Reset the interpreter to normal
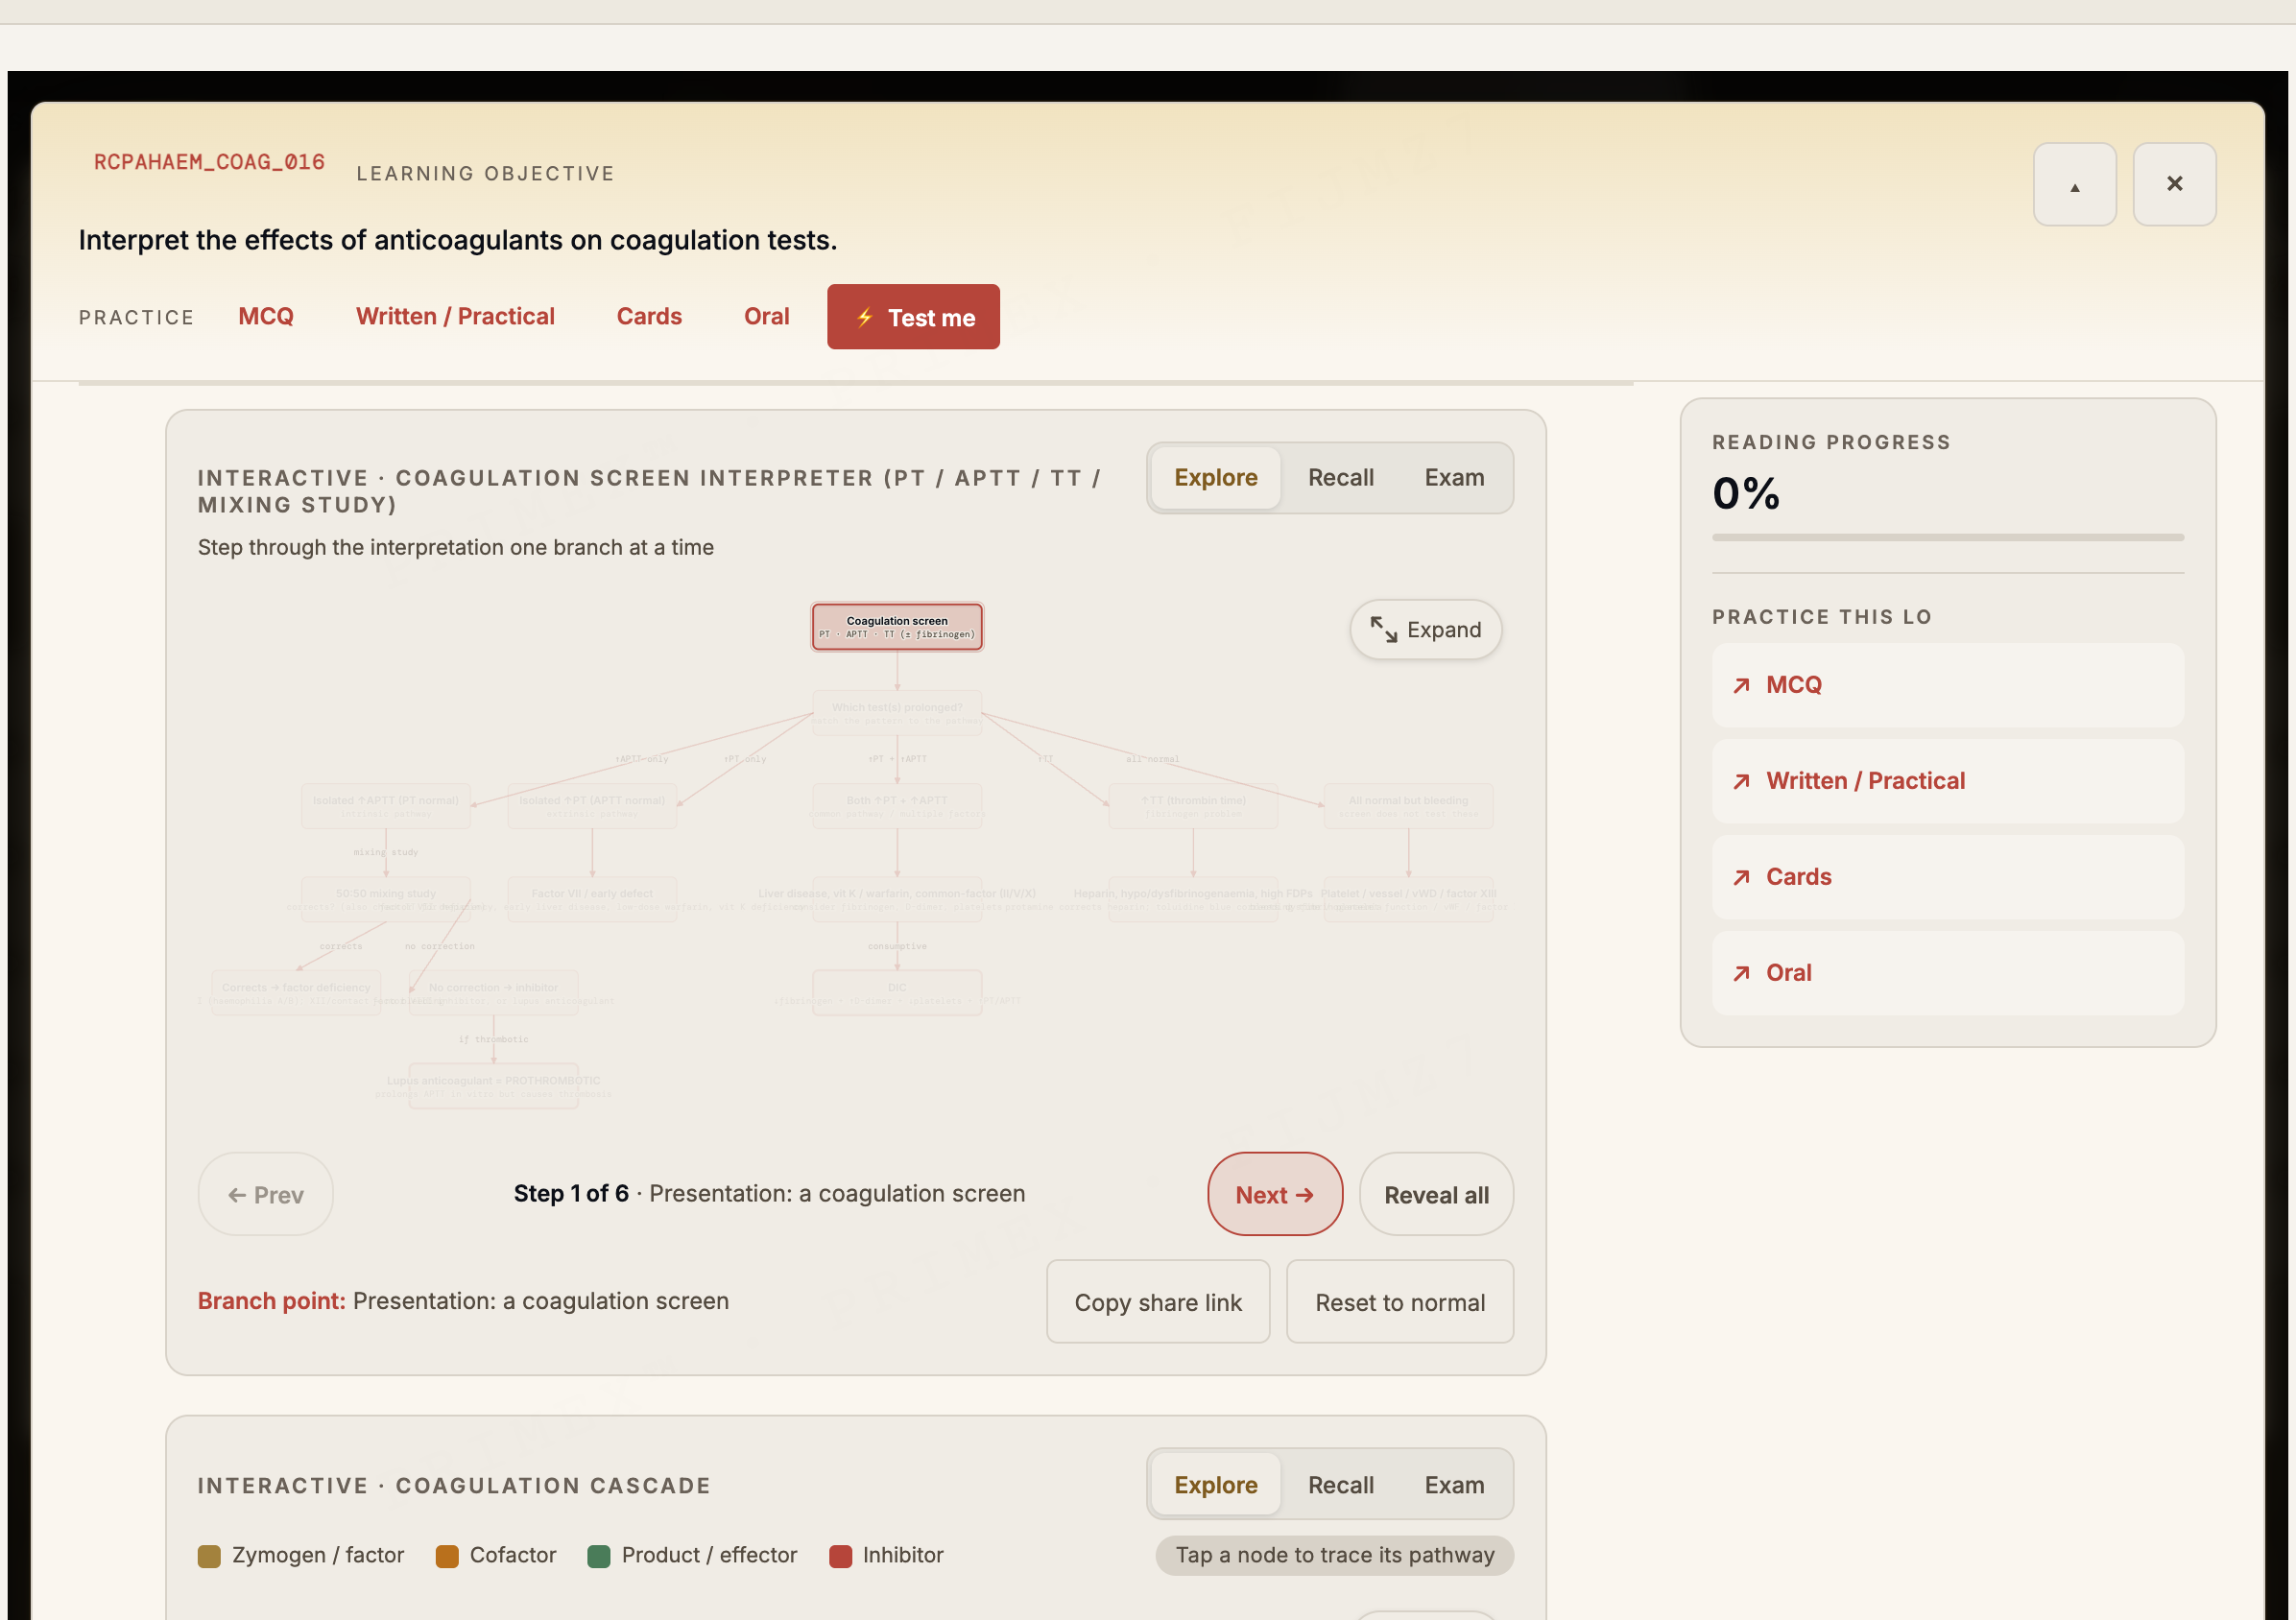Viewport: 2296px width, 1620px height. [x=1400, y=1302]
